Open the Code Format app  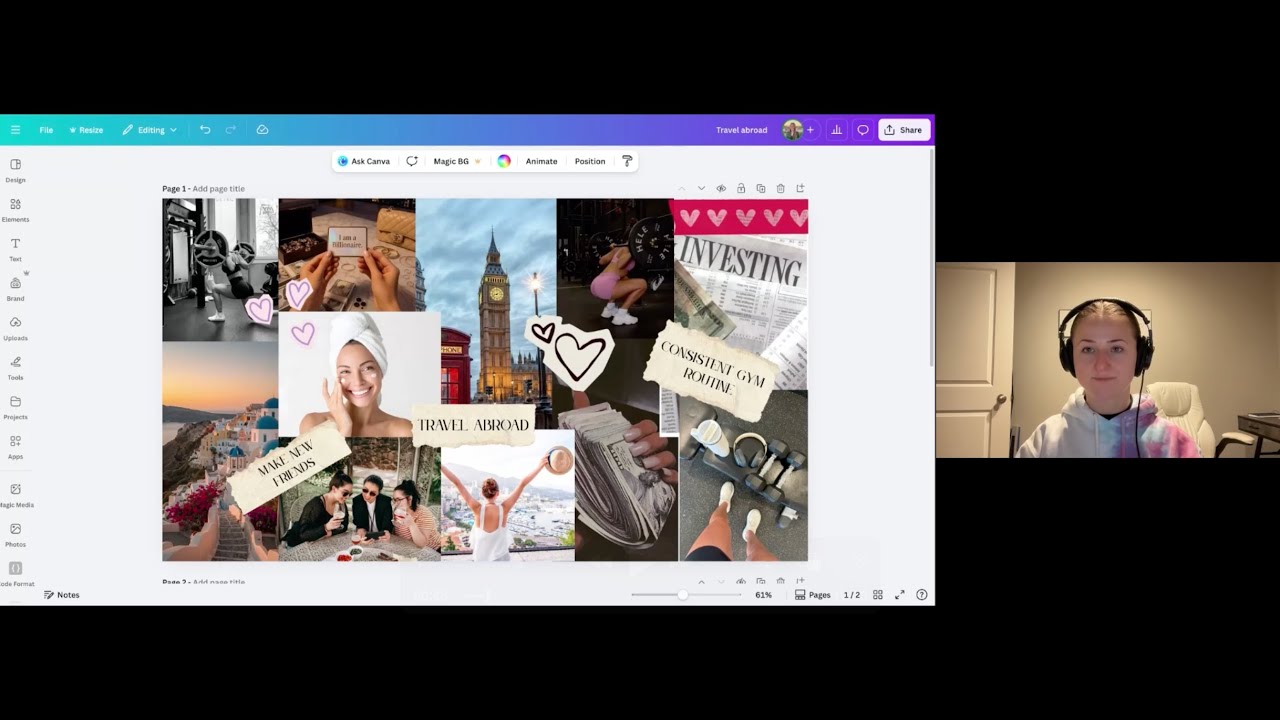tap(15, 574)
